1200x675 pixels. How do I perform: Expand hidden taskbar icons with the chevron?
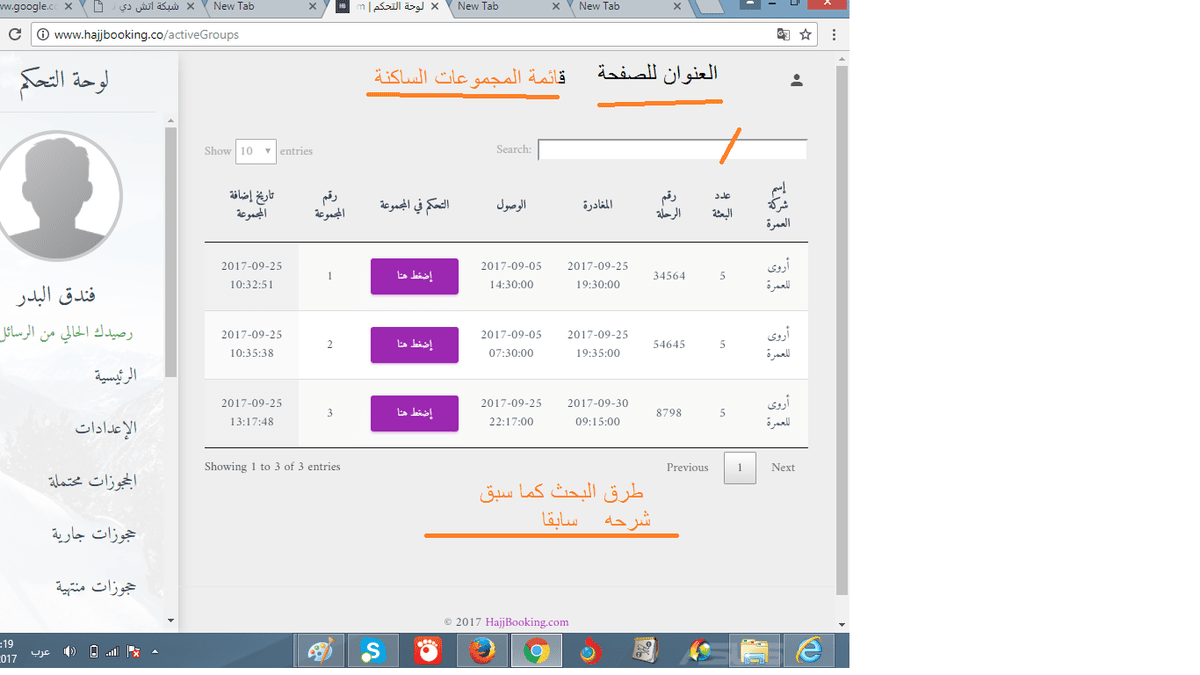point(153,650)
